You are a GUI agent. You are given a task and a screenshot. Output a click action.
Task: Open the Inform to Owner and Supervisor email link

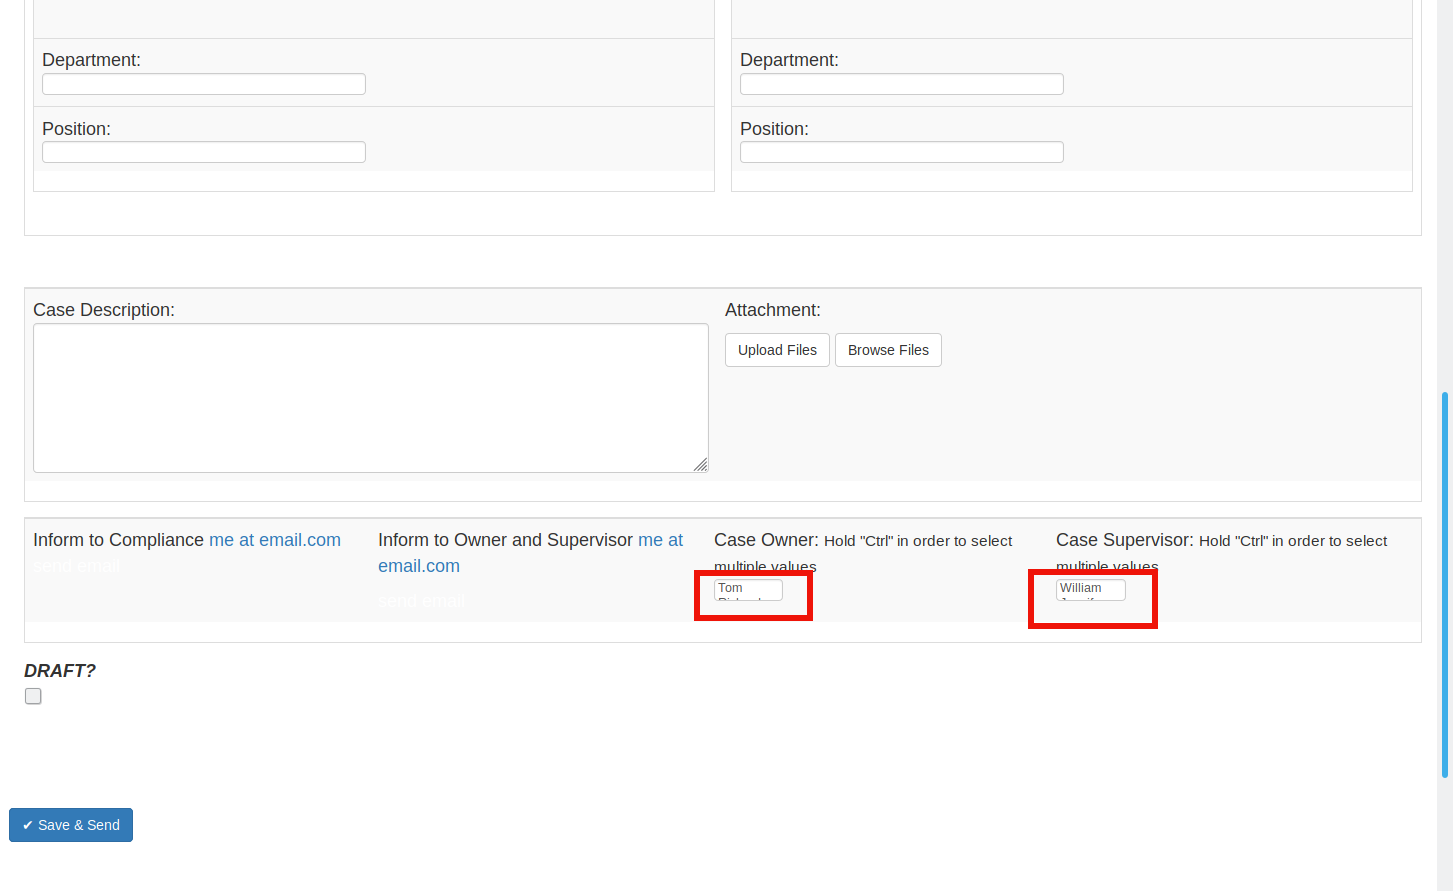click(x=530, y=553)
